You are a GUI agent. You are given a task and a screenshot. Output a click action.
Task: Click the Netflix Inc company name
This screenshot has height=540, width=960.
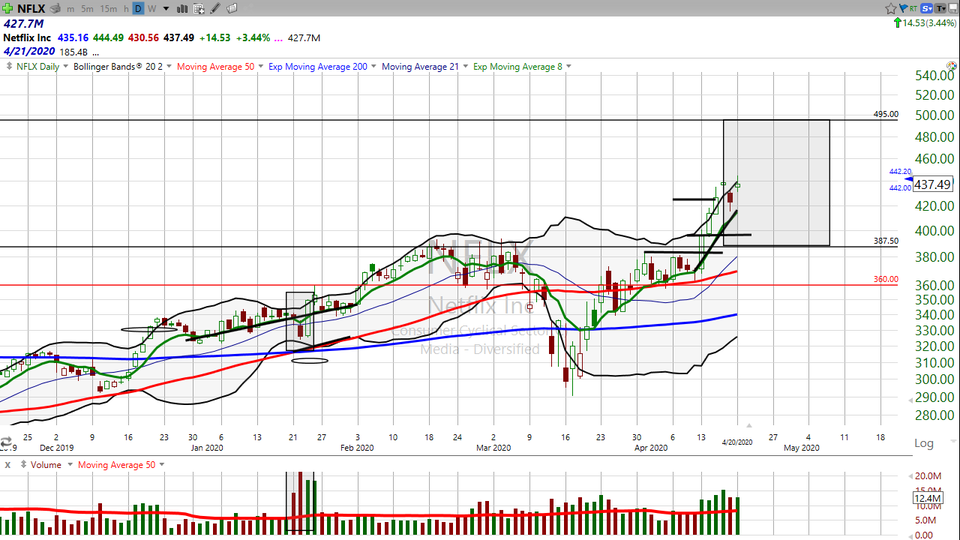tap(27, 38)
